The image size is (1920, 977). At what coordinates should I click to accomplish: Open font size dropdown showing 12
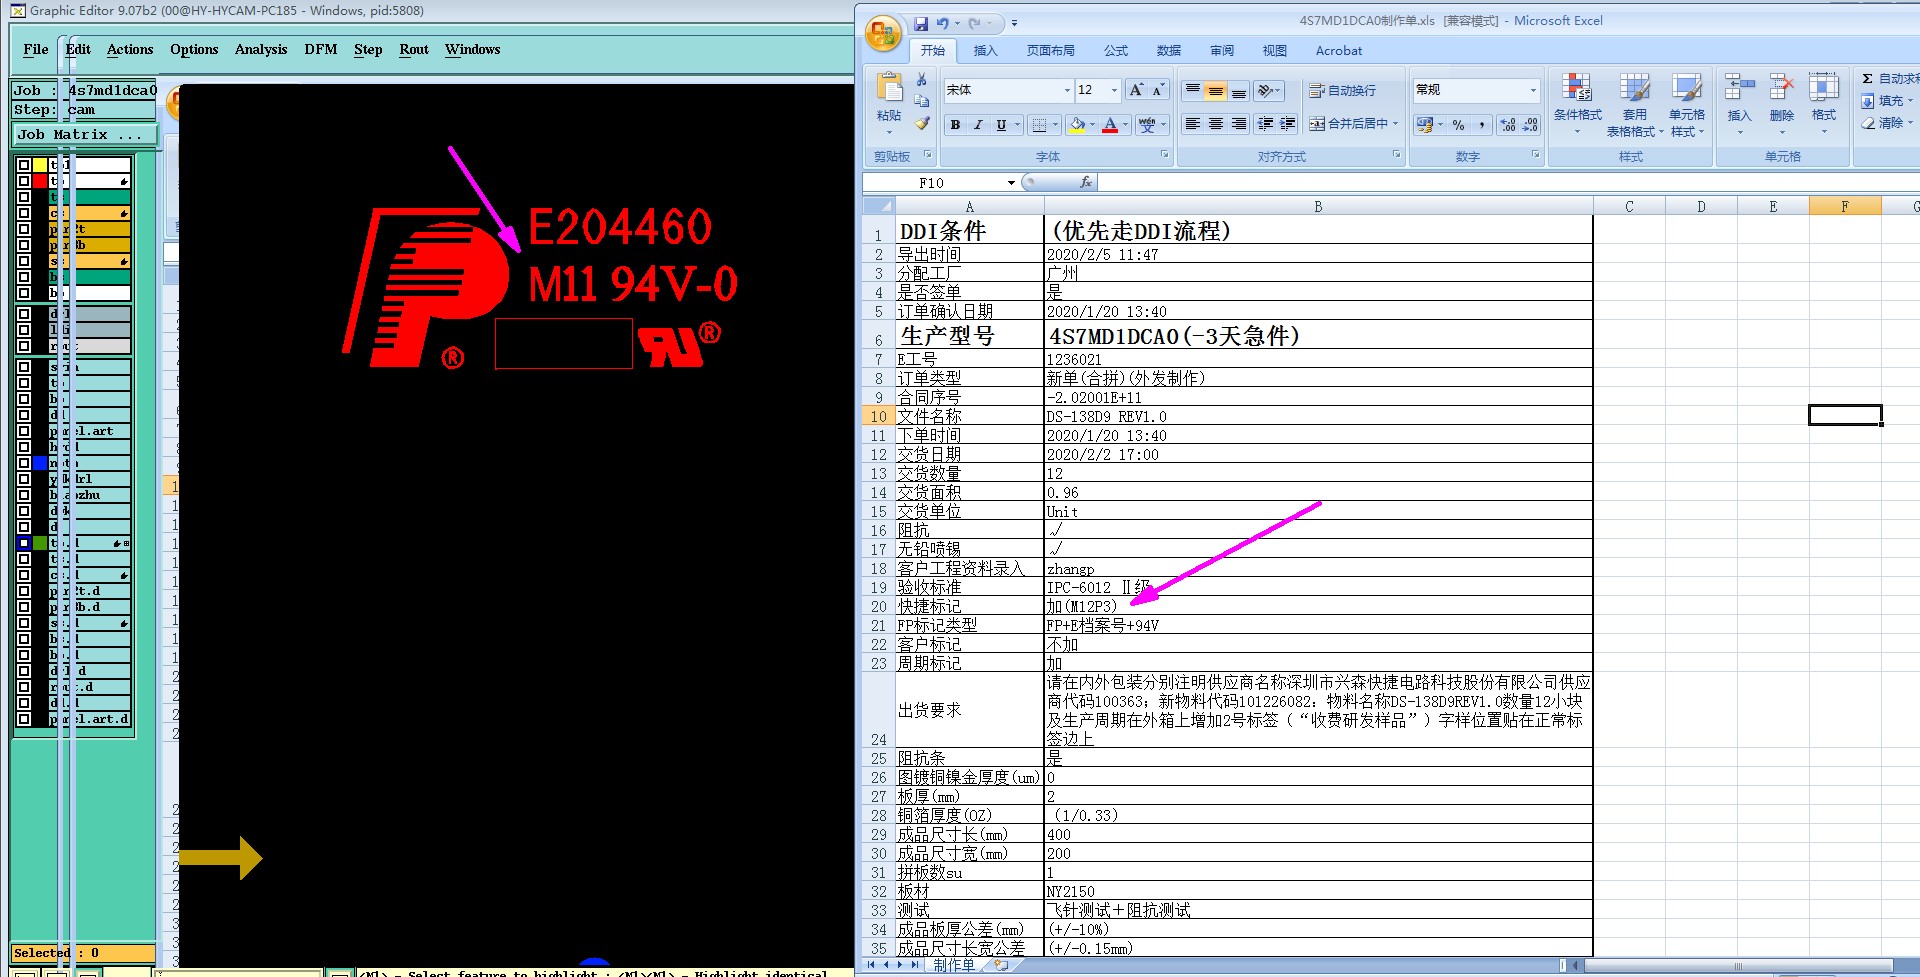(1114, 90)
